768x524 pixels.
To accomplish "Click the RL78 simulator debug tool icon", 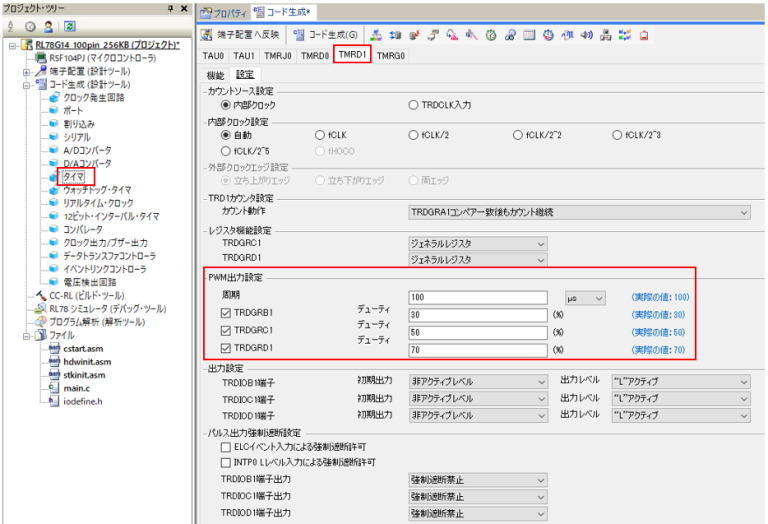I will coord(40,308).
